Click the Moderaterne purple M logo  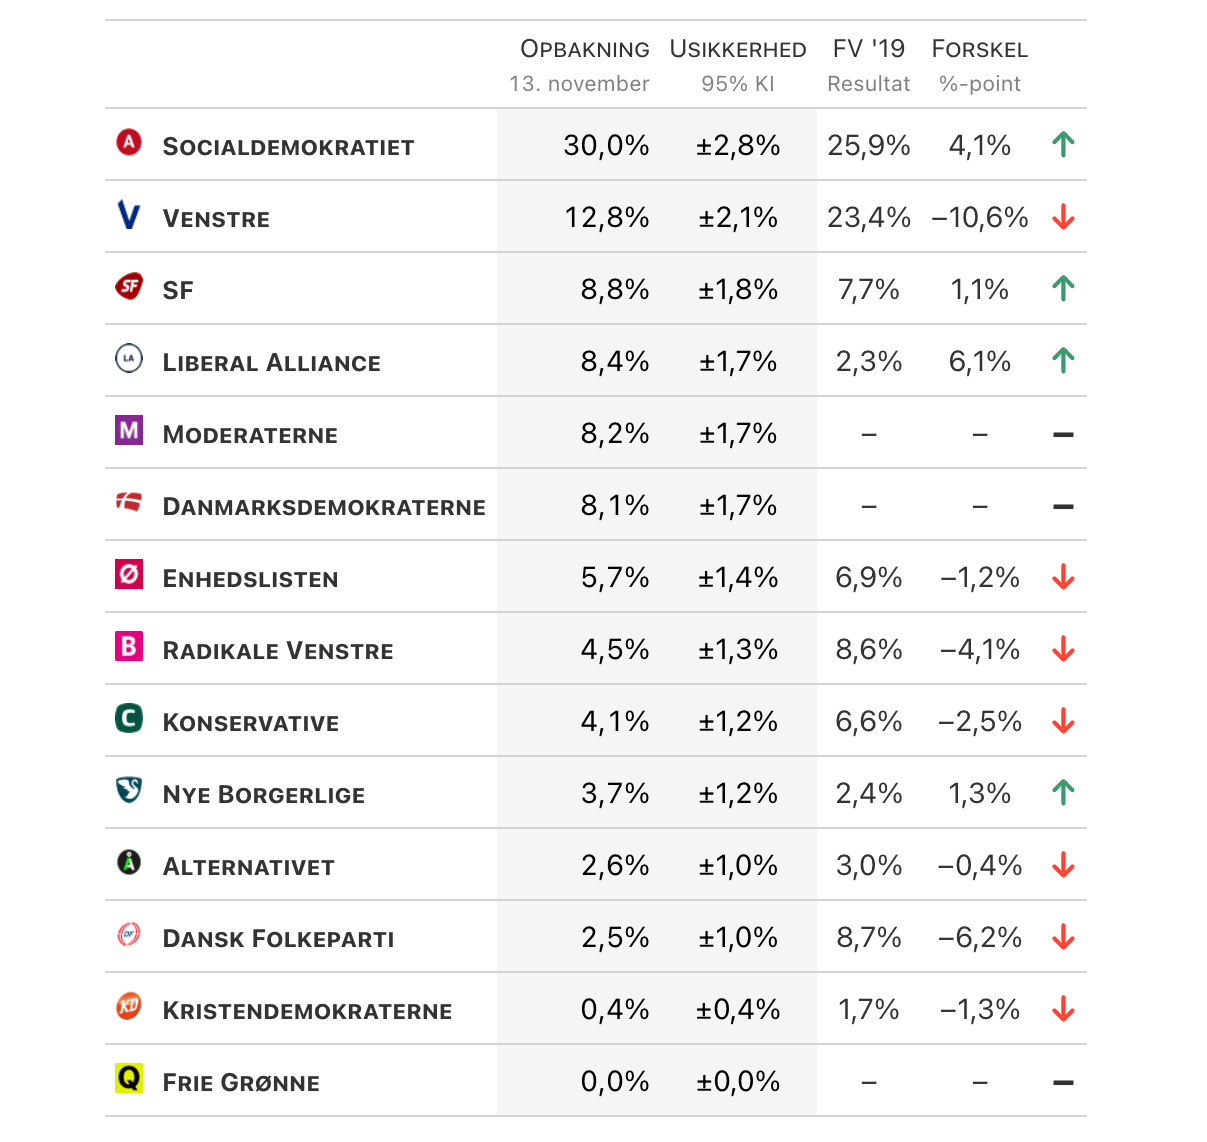pyautogui.click(x=129, y=430)
